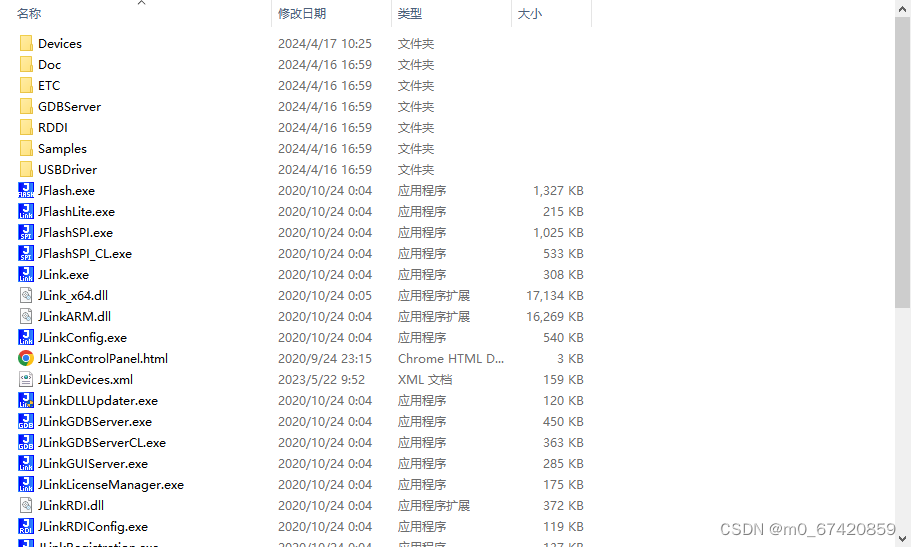Click the JLinkDevices.xml file icon
The height and width of the screenshot is (547, 911).
click(26, 379)
